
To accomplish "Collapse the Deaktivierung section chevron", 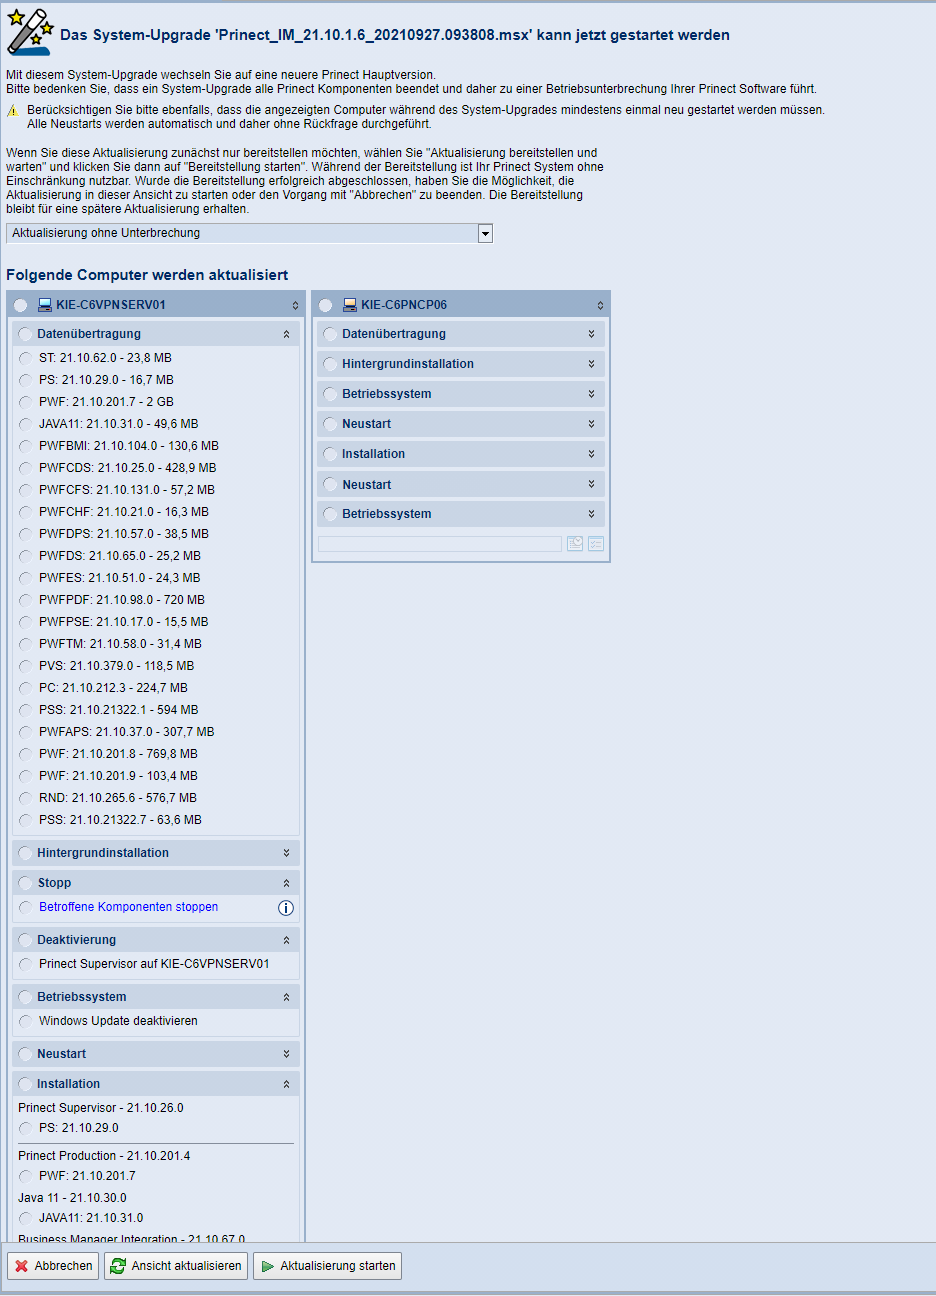I will [286, 940].
